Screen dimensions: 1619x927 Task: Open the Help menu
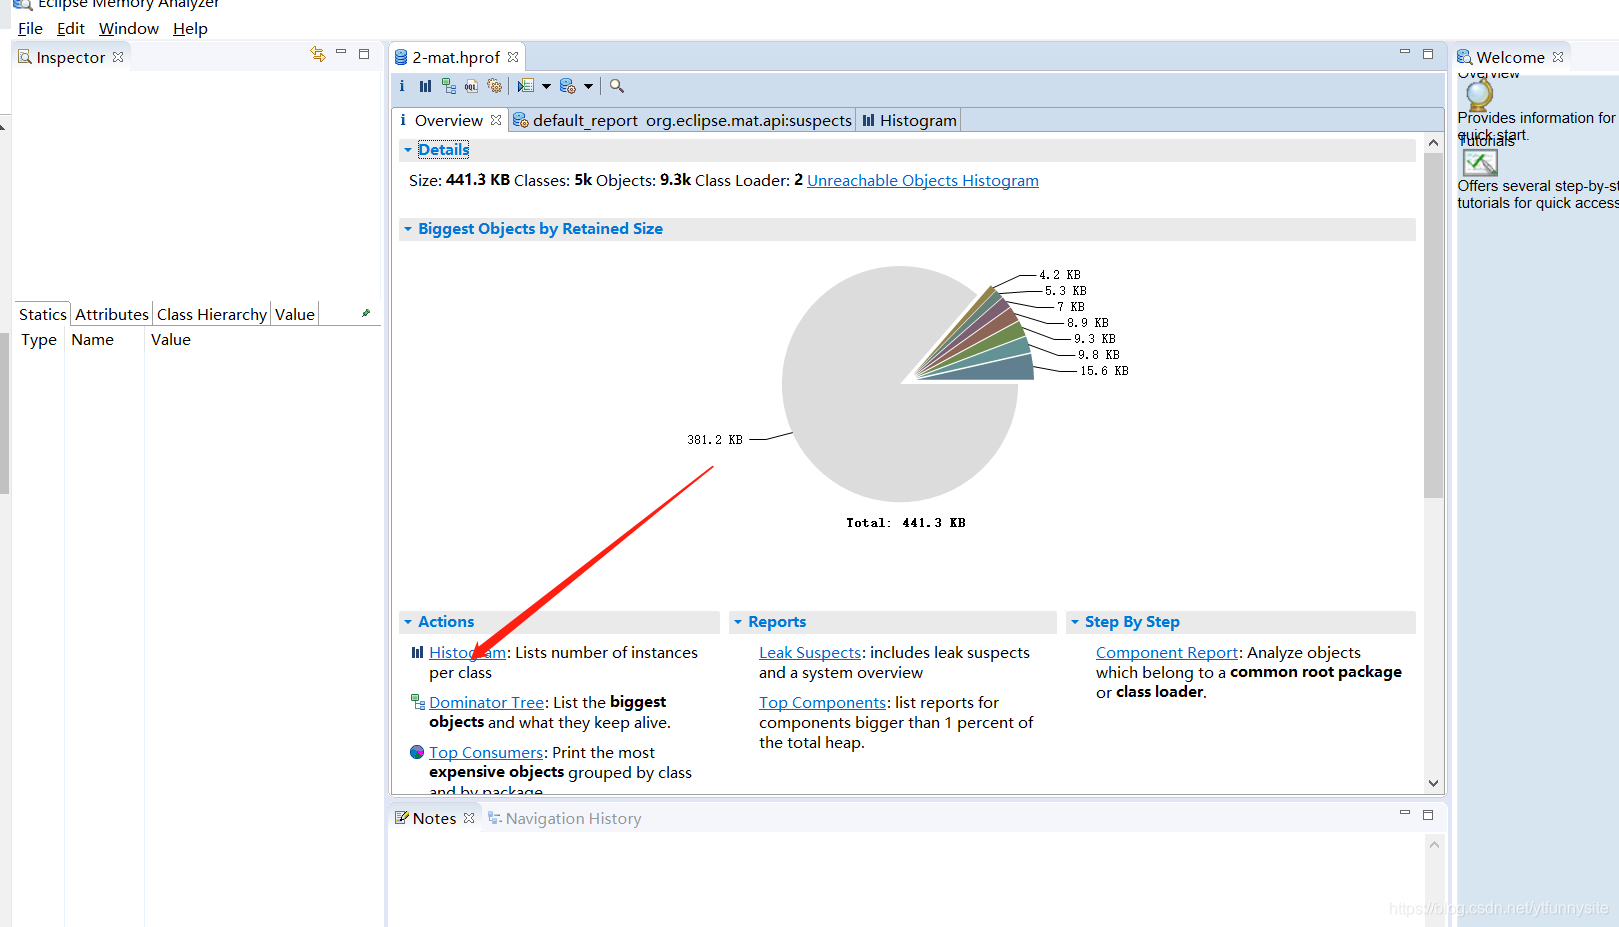tap(190, 28)
